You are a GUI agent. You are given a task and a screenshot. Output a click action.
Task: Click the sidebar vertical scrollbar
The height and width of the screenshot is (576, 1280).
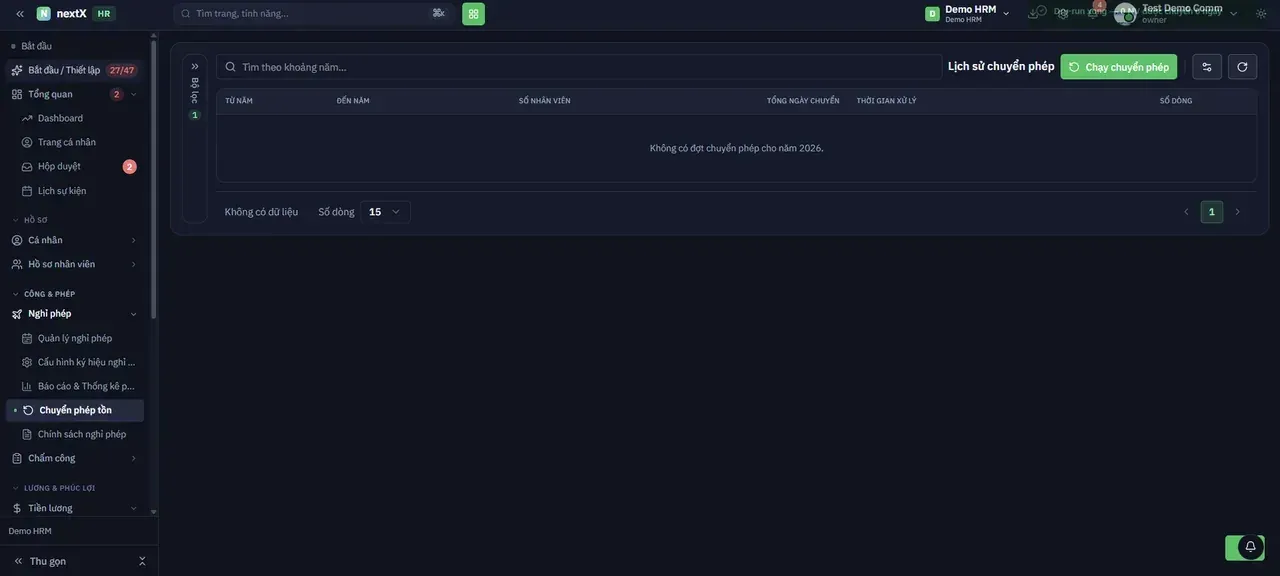pos(153,180)
